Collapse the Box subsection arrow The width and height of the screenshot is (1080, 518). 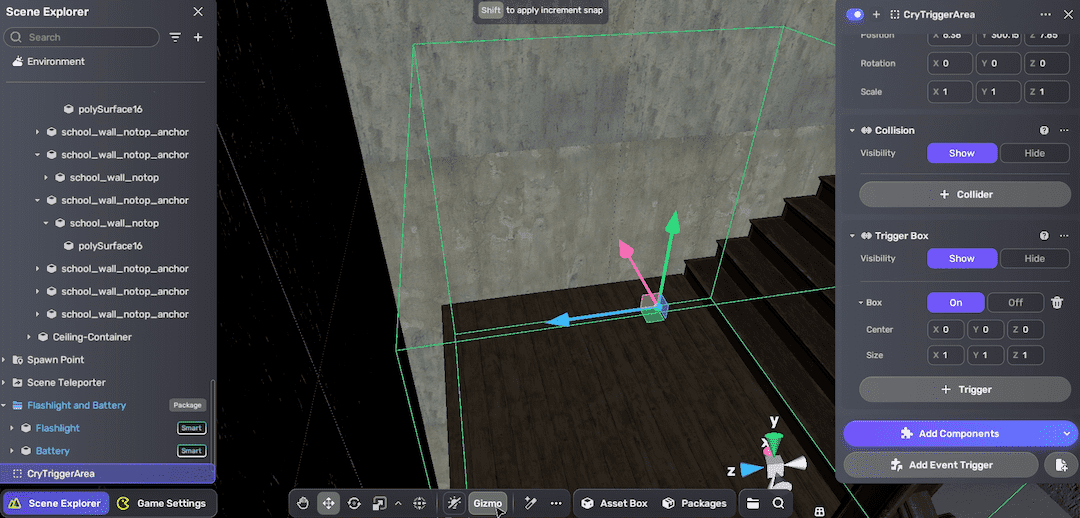coord(860,302)
